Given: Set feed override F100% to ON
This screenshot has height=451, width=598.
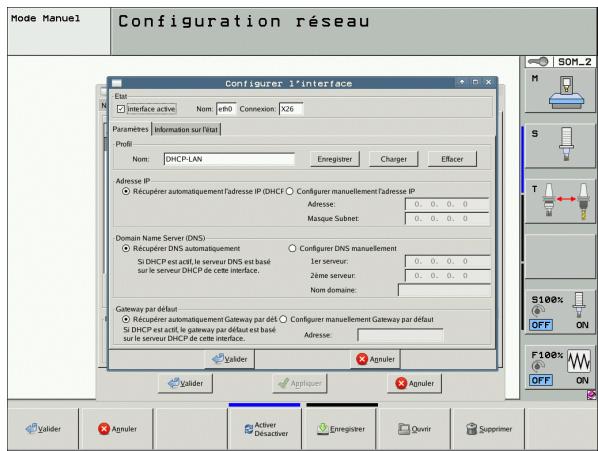Looking at the screenshot, I should point(582,380).
